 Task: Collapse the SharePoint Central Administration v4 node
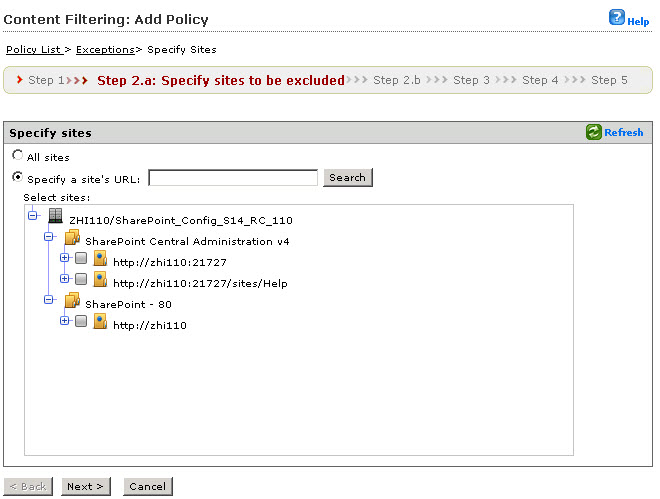coord(48,238)
